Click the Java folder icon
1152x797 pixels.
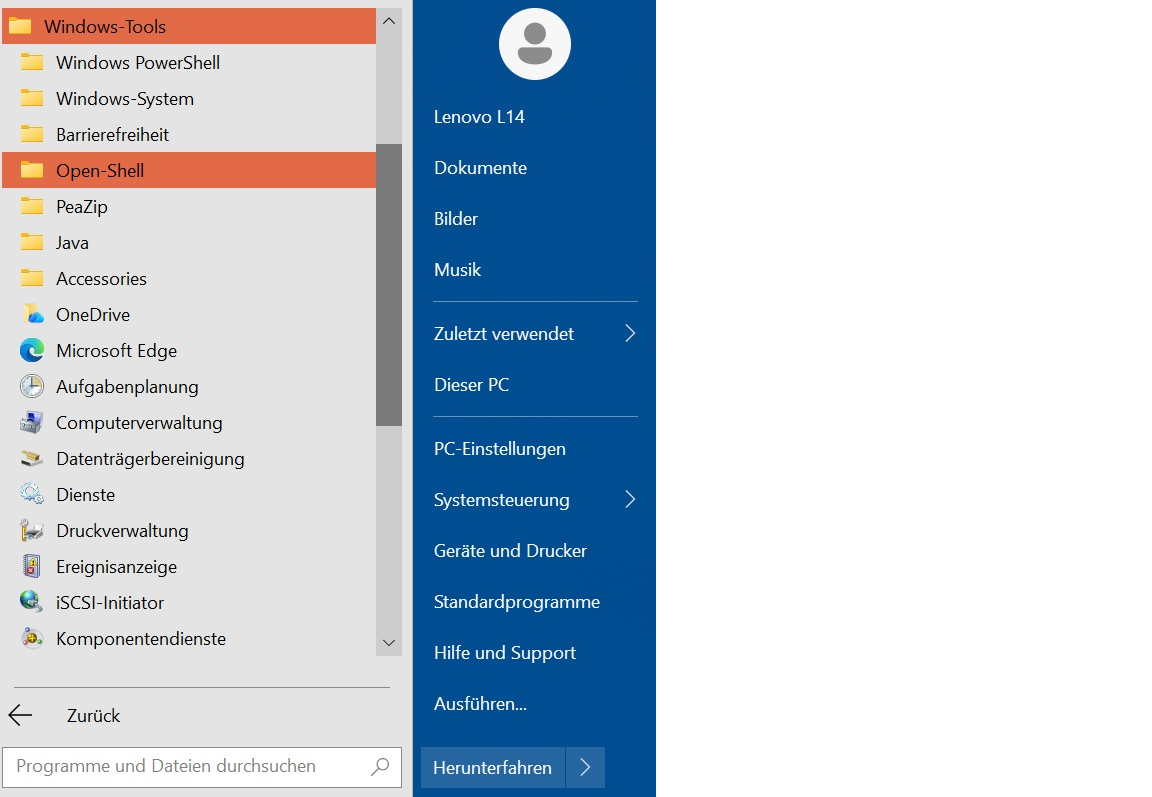tap(32, 242)
